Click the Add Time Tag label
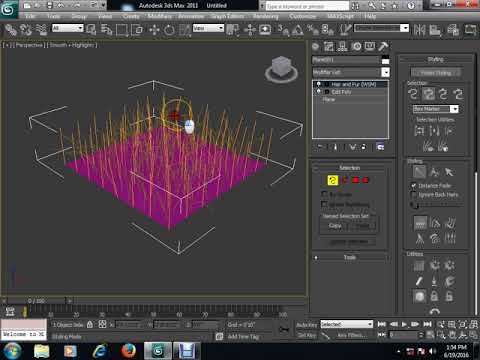480x360 pixels. tap(243, 337)
